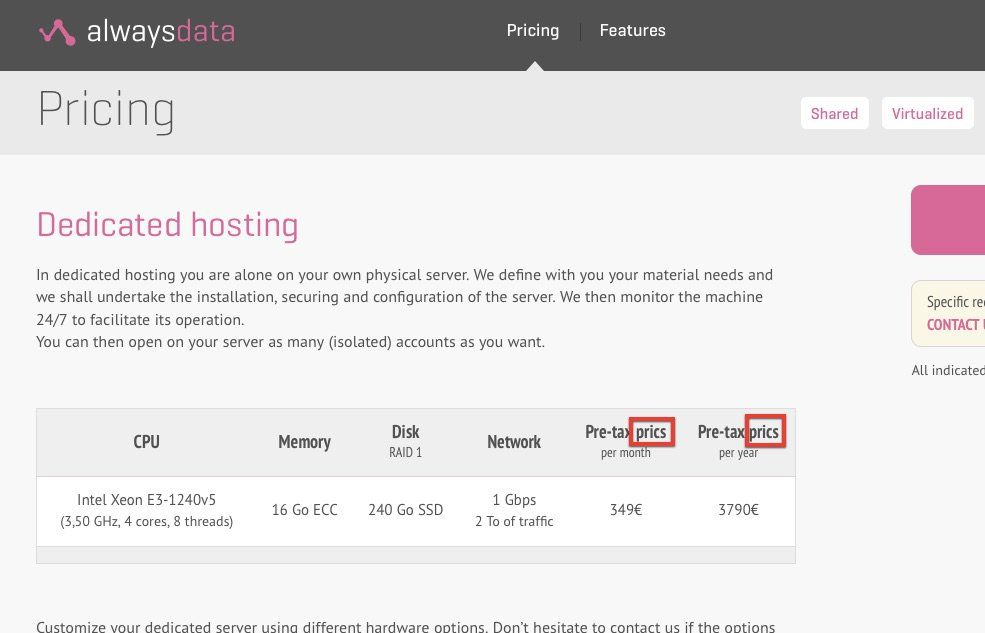Switch to Virtualized hosting pricing
The image size is (985, 633).
coord(927,113)
